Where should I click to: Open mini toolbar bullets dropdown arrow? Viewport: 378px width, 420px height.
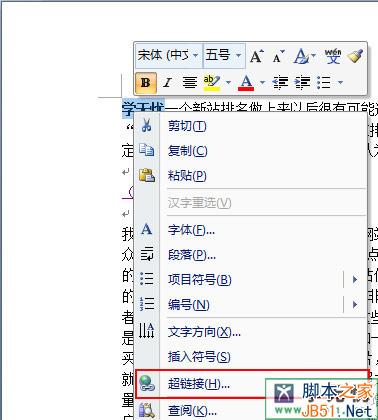click(340, 82)
